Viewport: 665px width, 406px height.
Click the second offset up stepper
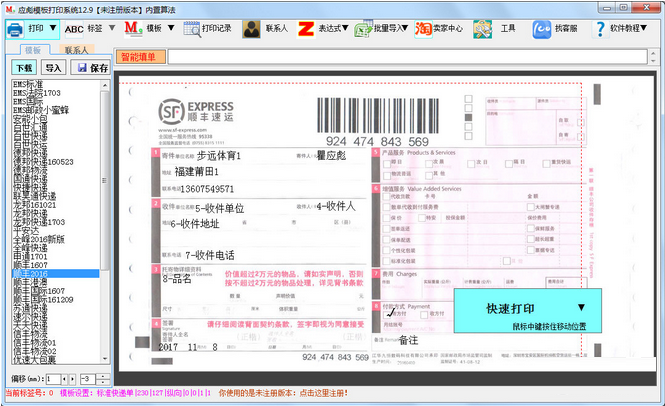click(x=103, y=376)
